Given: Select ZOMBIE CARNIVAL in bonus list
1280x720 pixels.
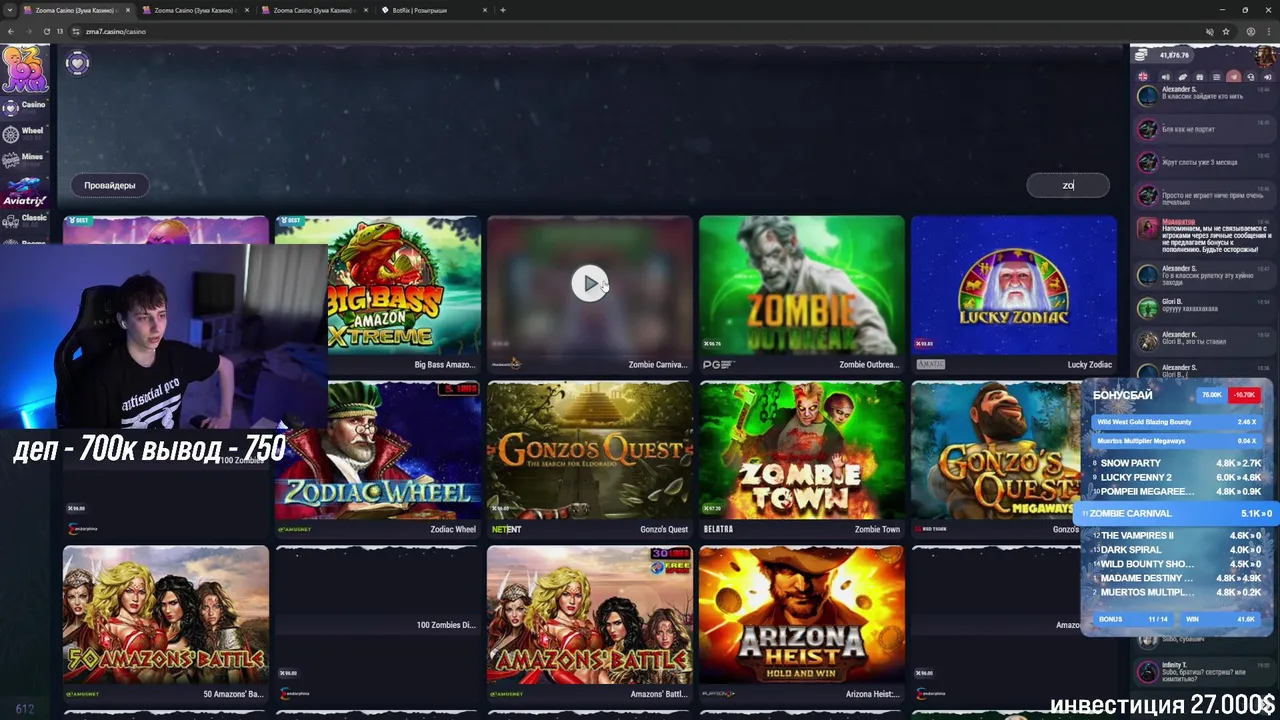Looking at the screenshot, I should (1178, 513).
